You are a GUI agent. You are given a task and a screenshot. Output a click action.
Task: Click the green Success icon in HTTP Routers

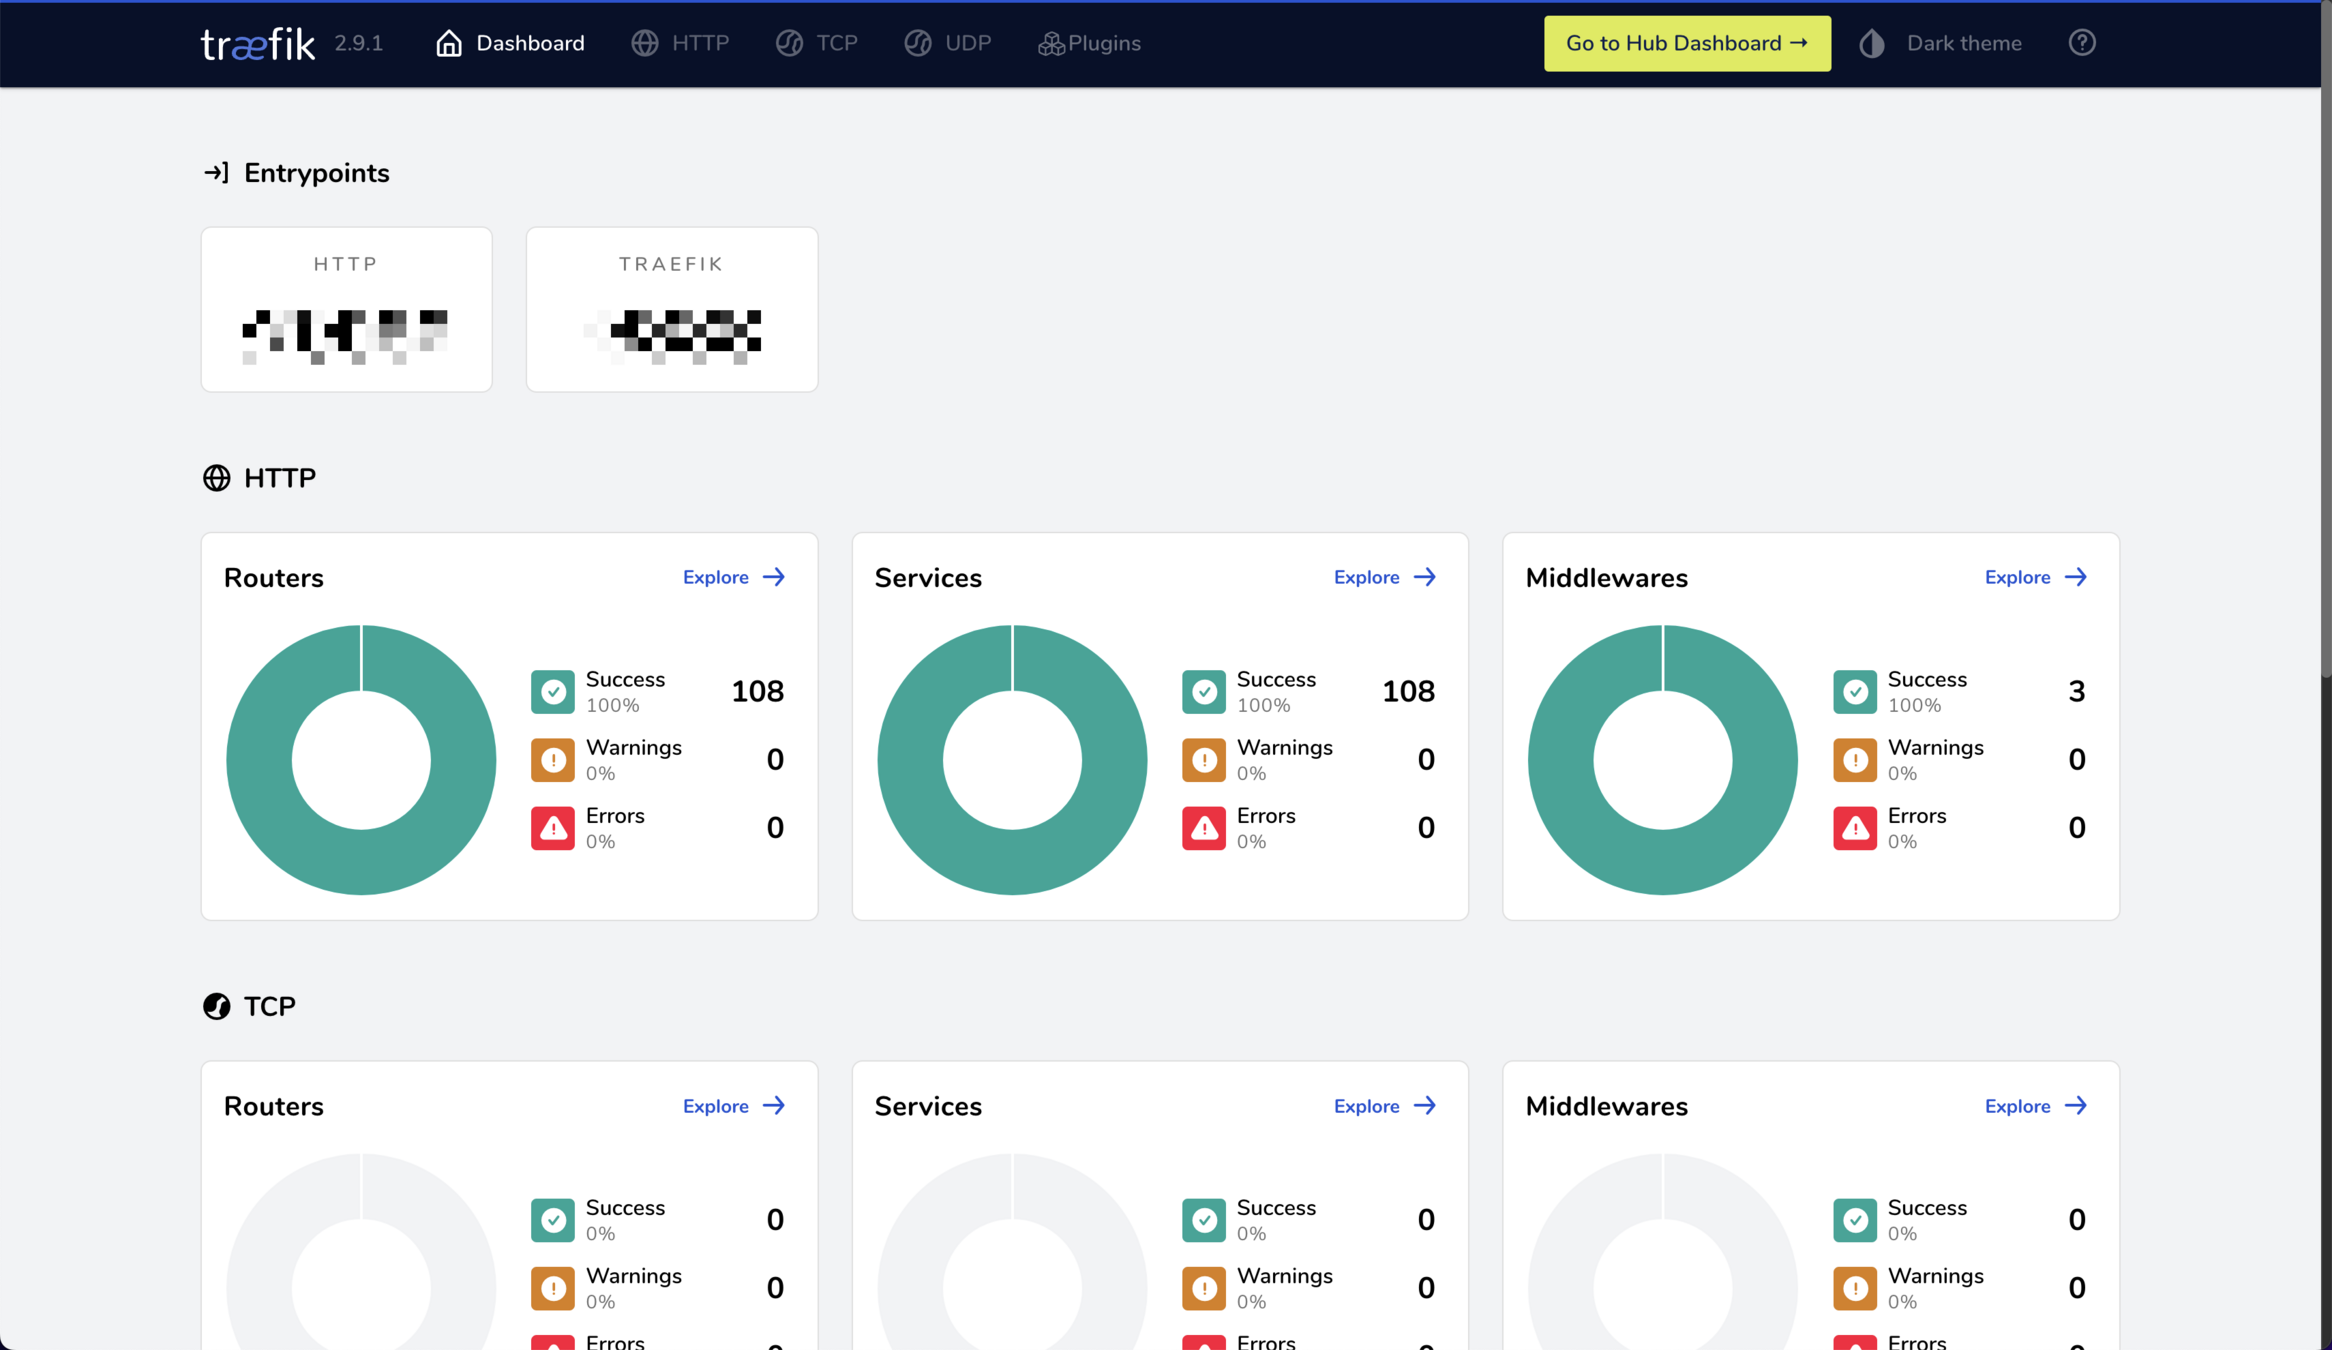[x=553, y=692]
